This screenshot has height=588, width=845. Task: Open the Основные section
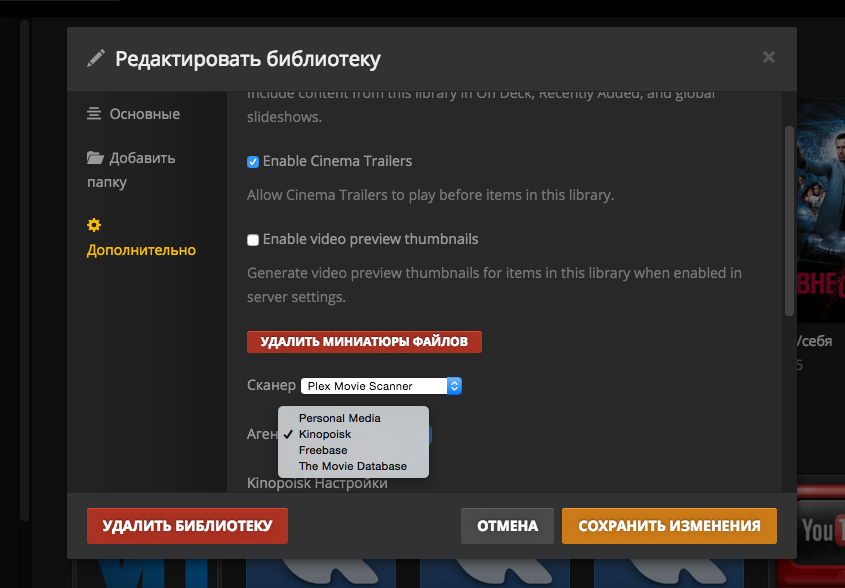(x=134, y=114)
